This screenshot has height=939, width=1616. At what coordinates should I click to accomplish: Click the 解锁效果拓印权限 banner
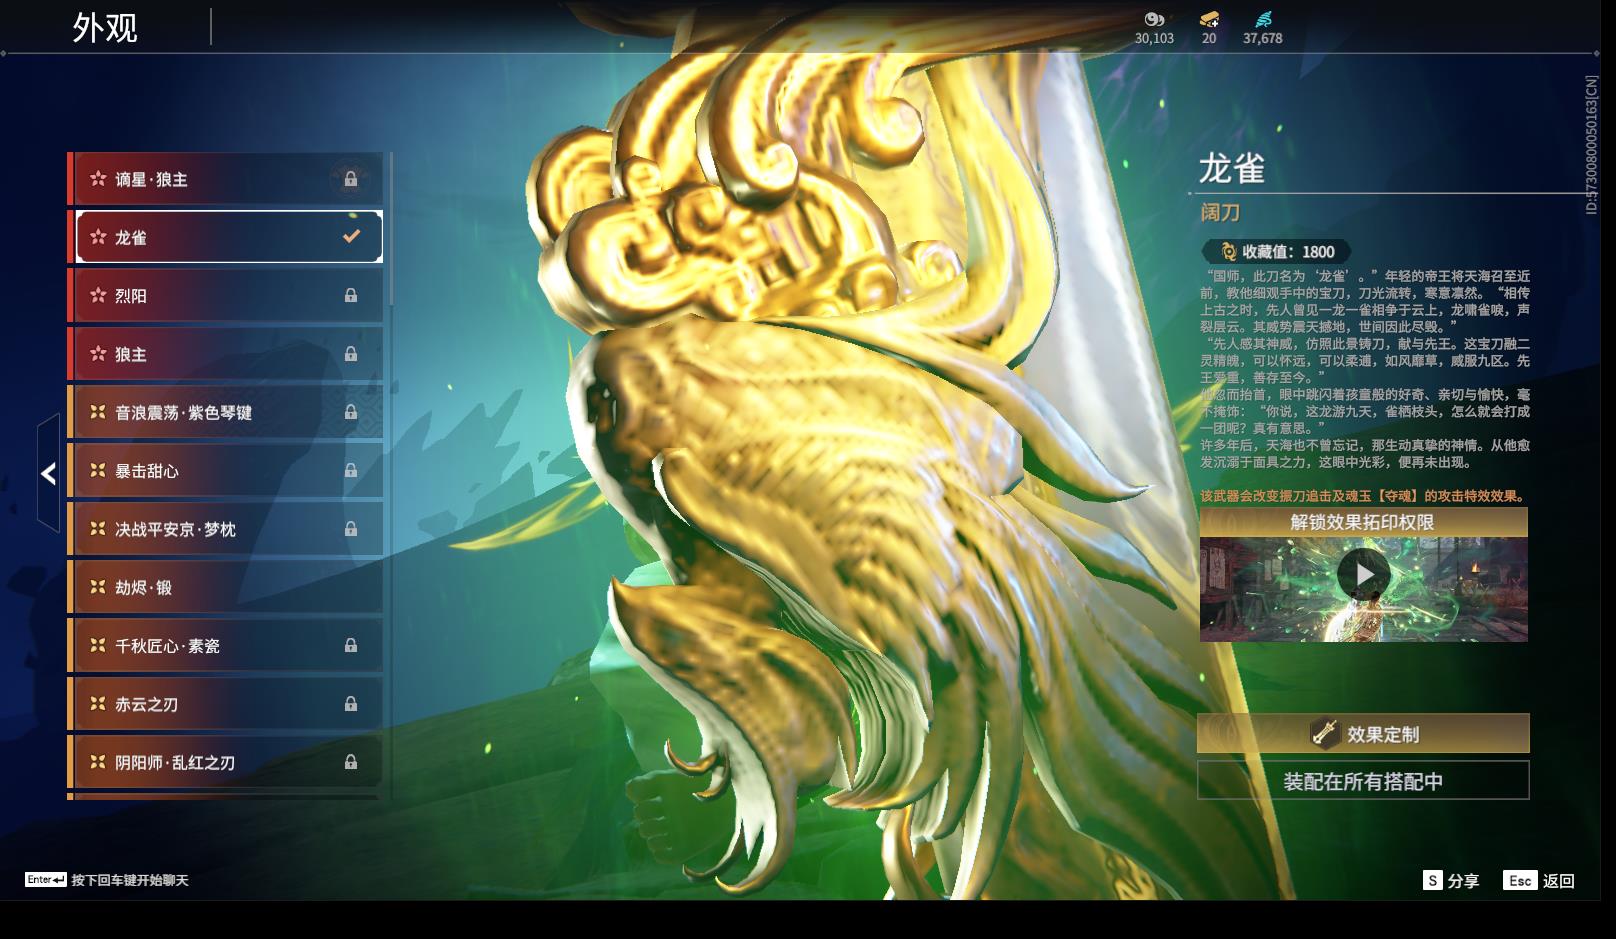click(x=1363, y=522)
